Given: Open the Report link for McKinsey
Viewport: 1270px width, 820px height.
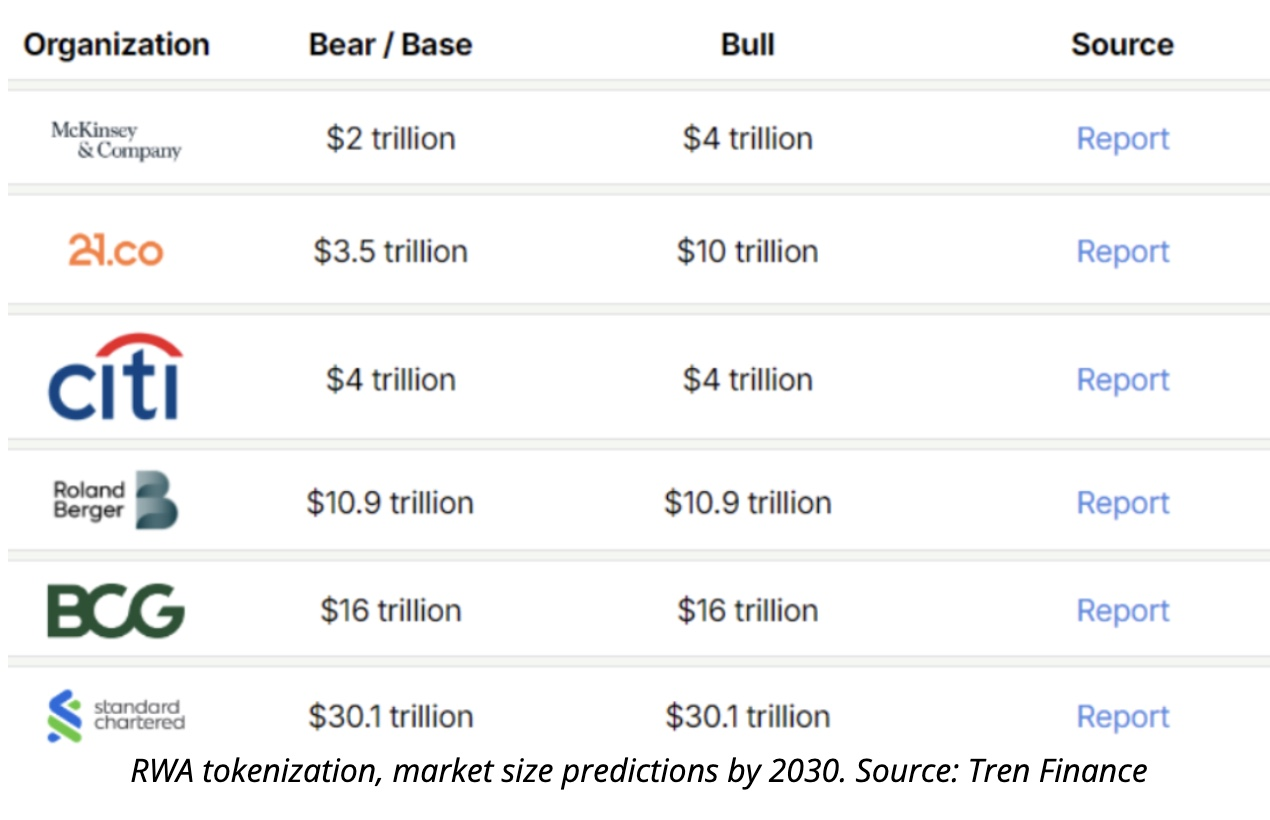Looking at the screenshot, I should pyautogui.click(x=1122, y=139).
